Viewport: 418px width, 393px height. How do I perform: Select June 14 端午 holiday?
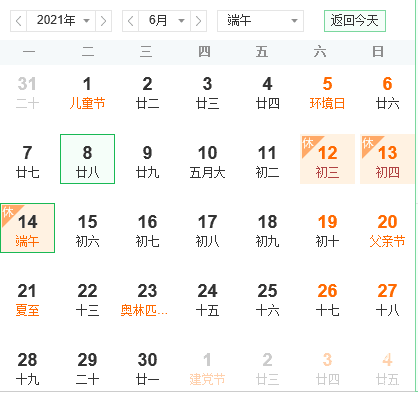27,228
